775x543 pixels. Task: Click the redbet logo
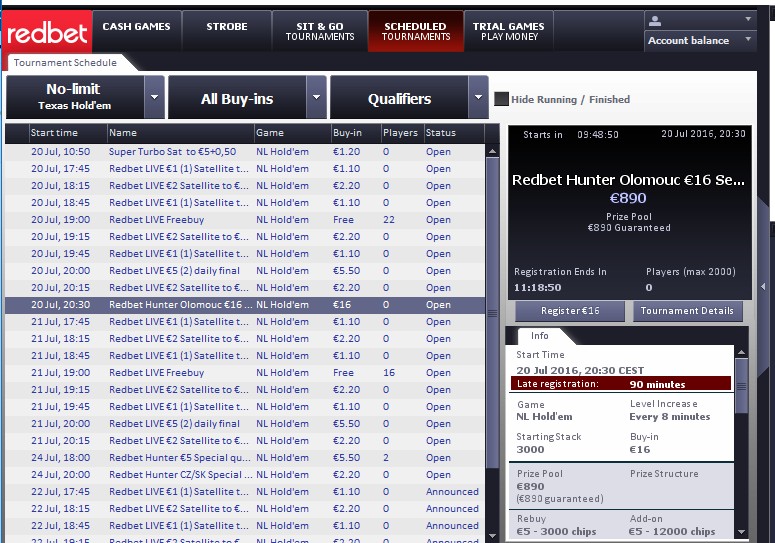47,32
